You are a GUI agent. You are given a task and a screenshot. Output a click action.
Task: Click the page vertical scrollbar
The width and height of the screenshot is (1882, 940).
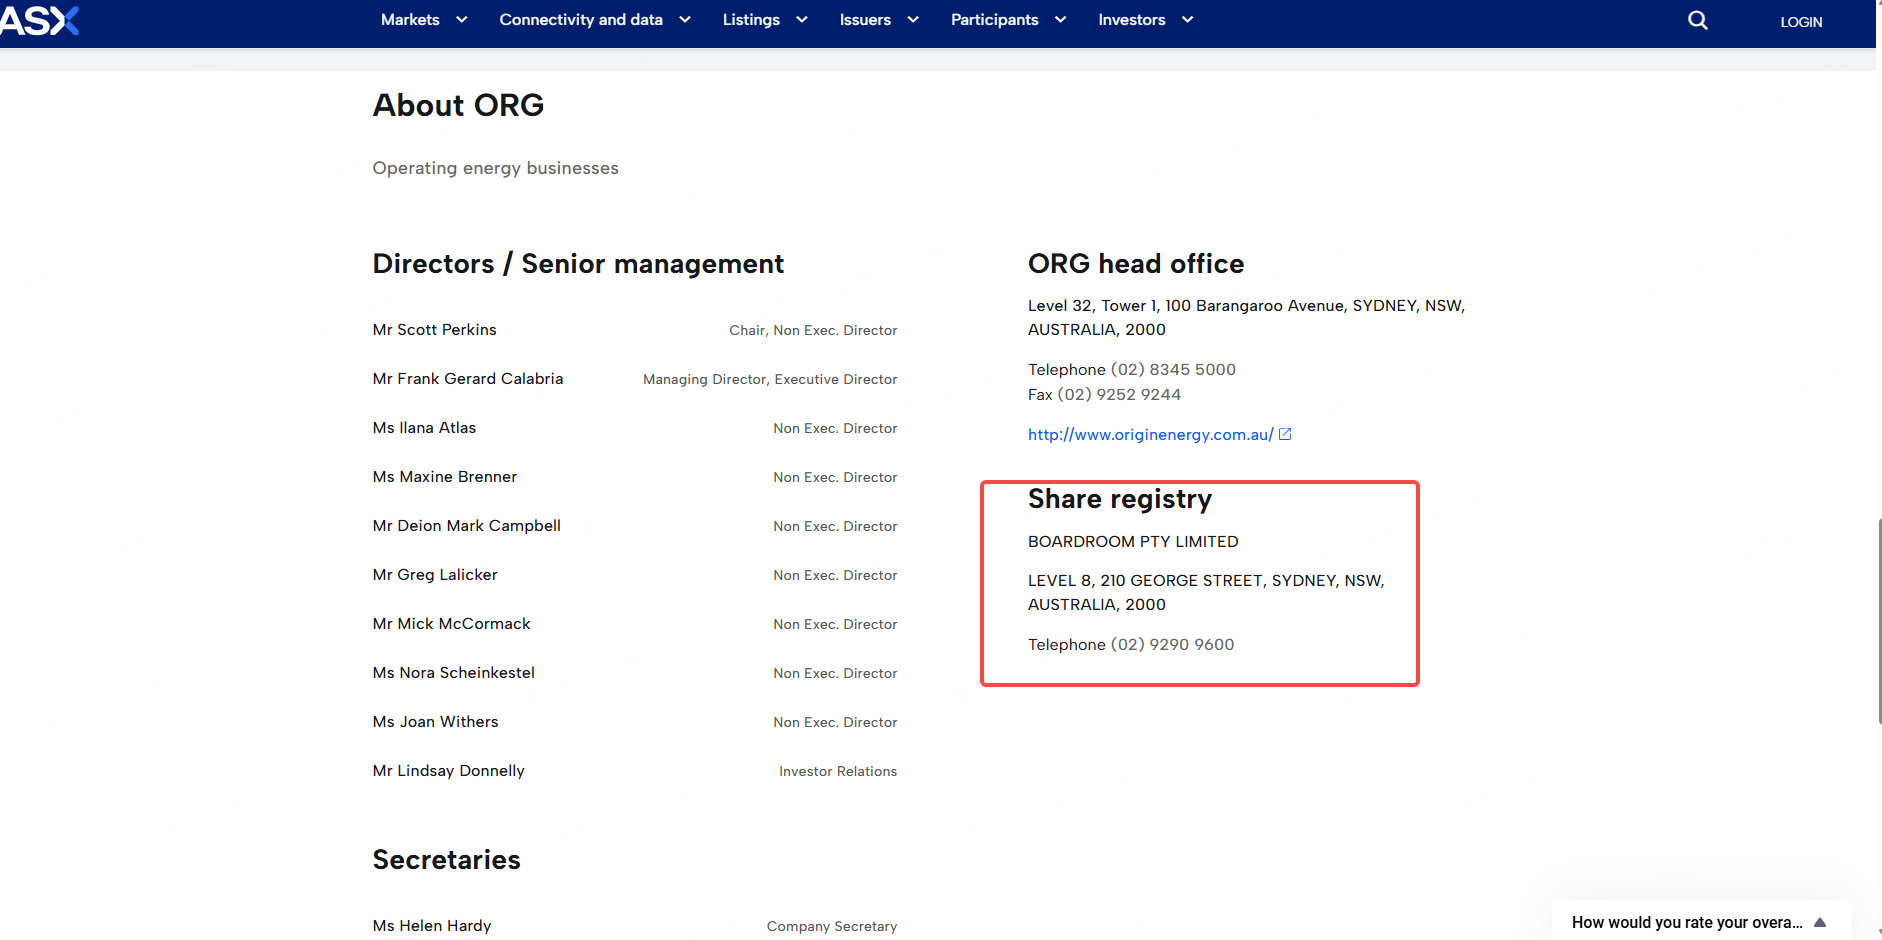[1879, 620]
